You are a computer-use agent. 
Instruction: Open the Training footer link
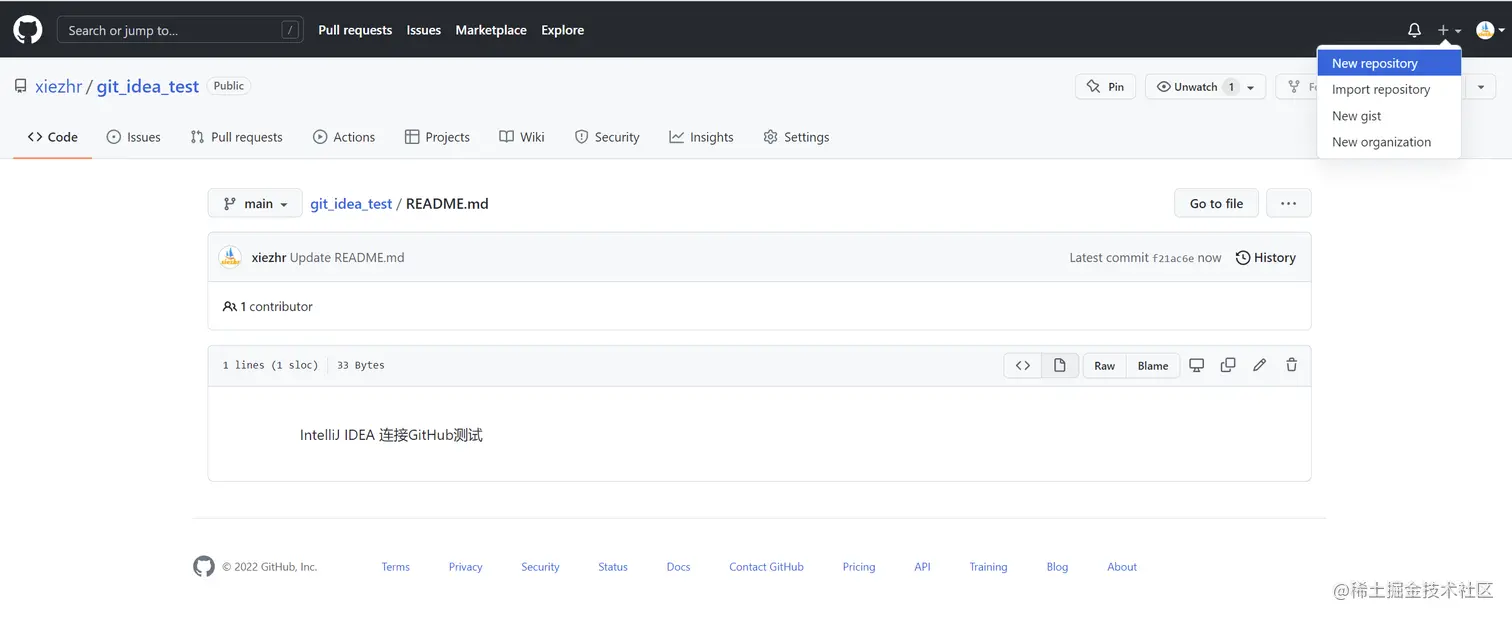(988, 566)
